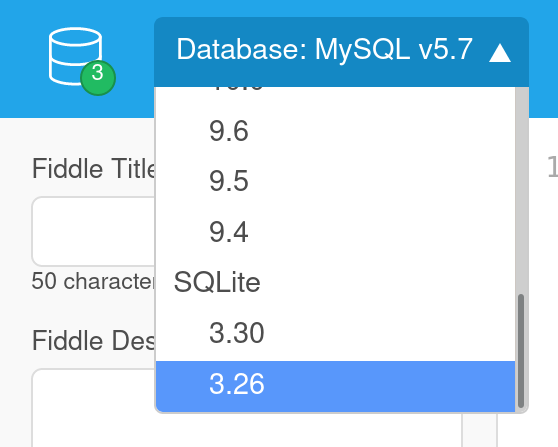Click the database cylinder icon
This screenshot has width=558, height=447.
tap(75, 56)
